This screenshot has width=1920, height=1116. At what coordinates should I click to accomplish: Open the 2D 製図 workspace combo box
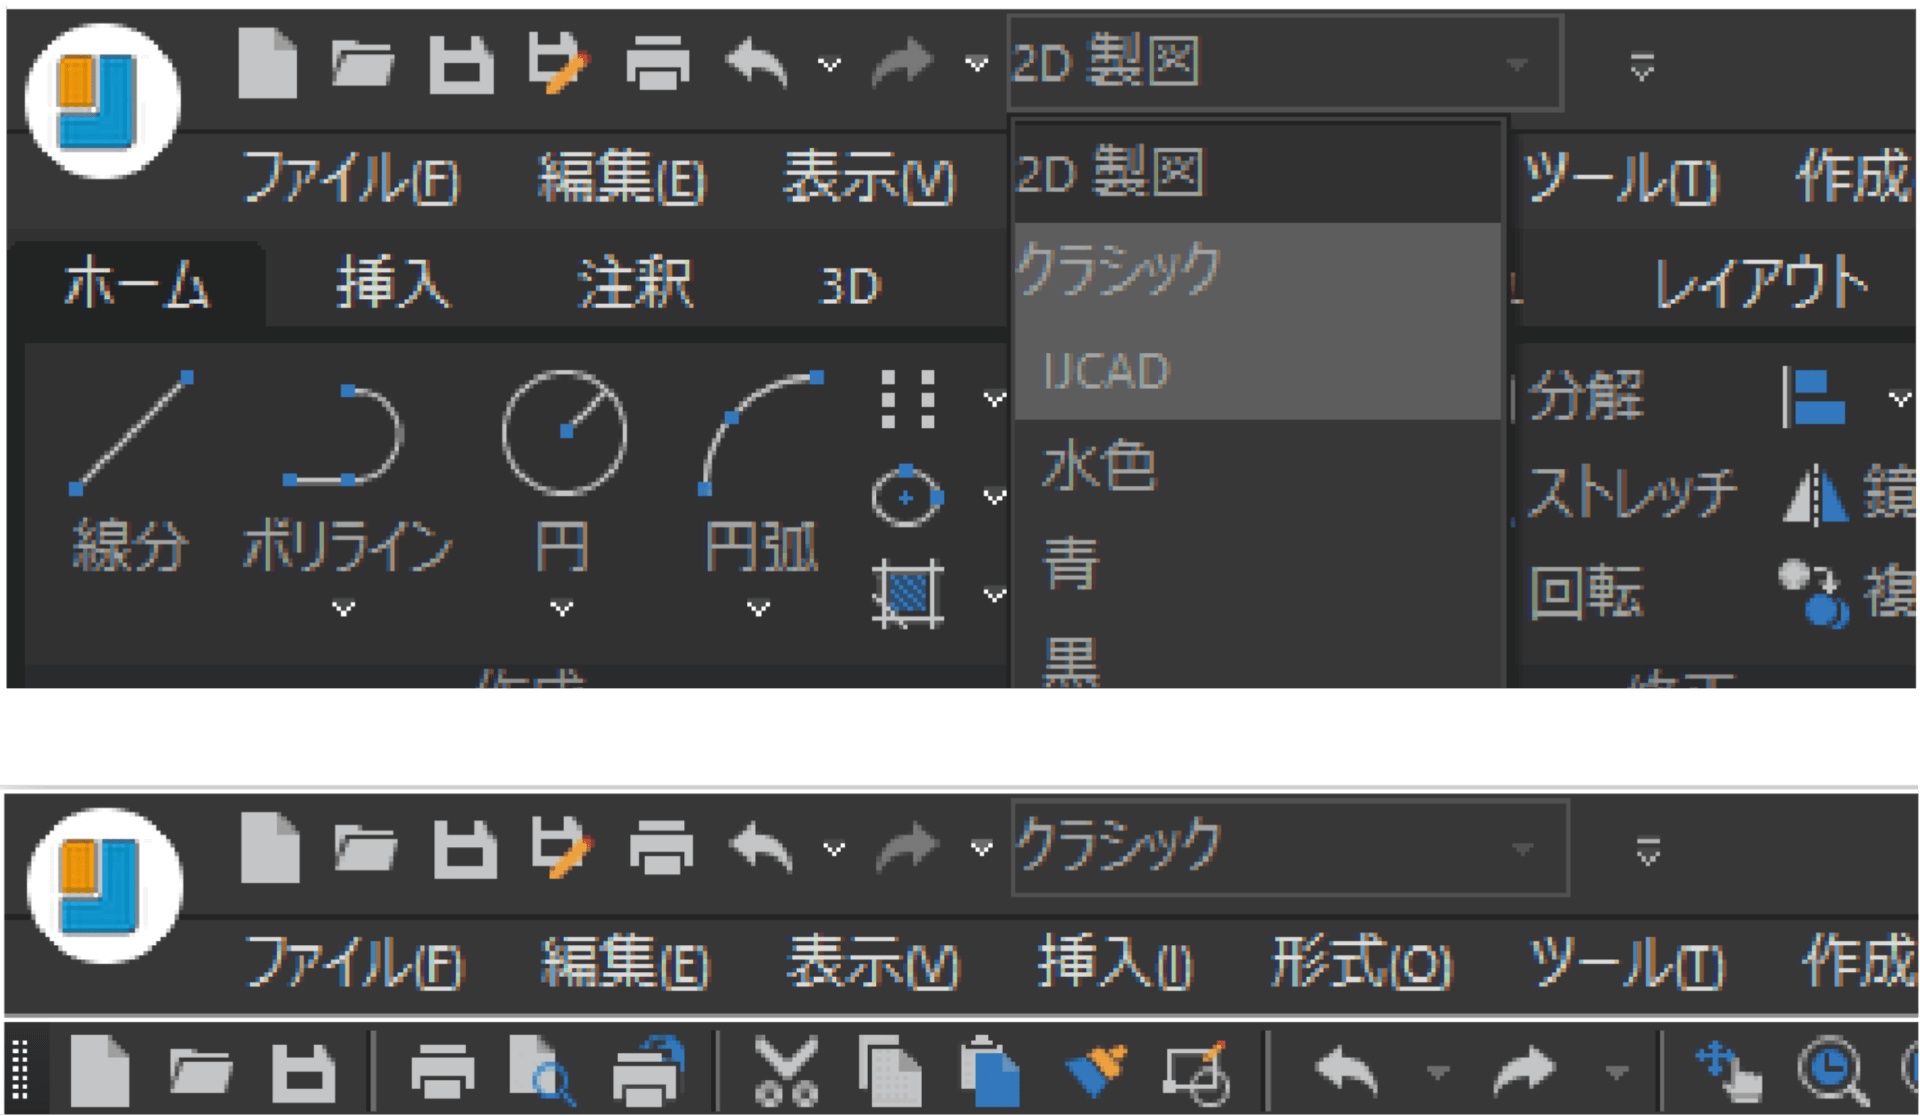1285,62
